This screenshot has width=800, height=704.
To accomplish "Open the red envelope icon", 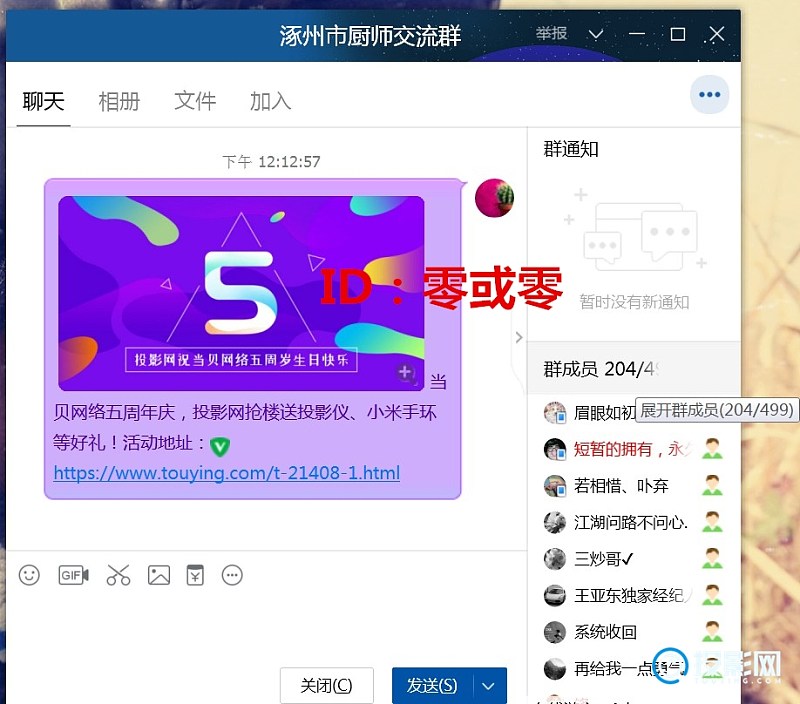I will tap(195, 575).
